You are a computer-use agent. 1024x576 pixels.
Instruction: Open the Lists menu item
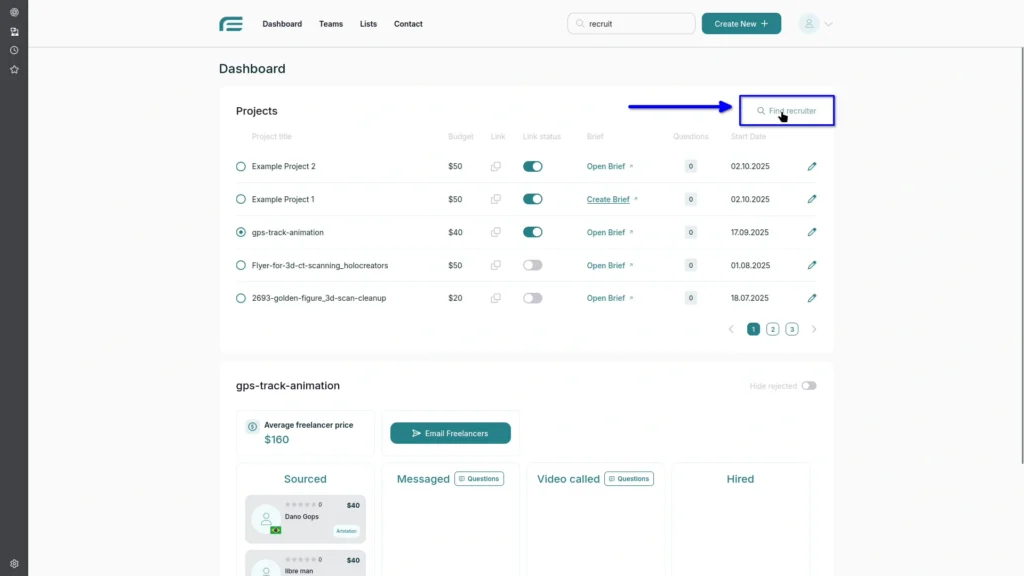[x=368, y=23]
